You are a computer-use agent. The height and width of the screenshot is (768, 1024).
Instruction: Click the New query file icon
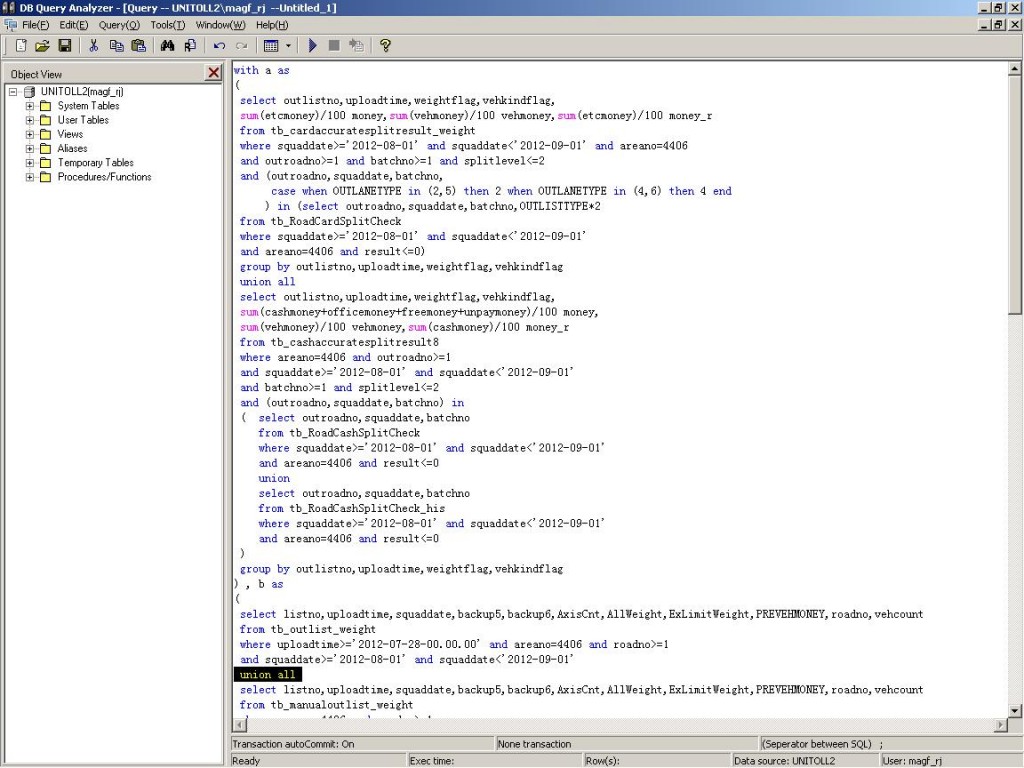click(21, 45)
